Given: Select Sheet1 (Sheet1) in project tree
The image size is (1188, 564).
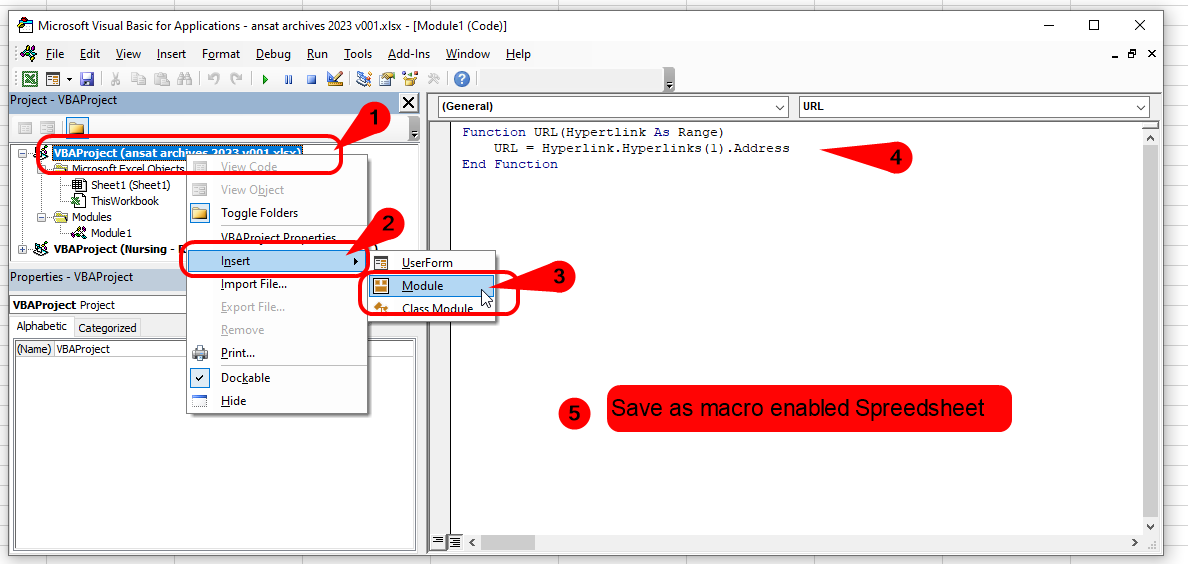Looking at the screenshot, I should pos(130,185).
